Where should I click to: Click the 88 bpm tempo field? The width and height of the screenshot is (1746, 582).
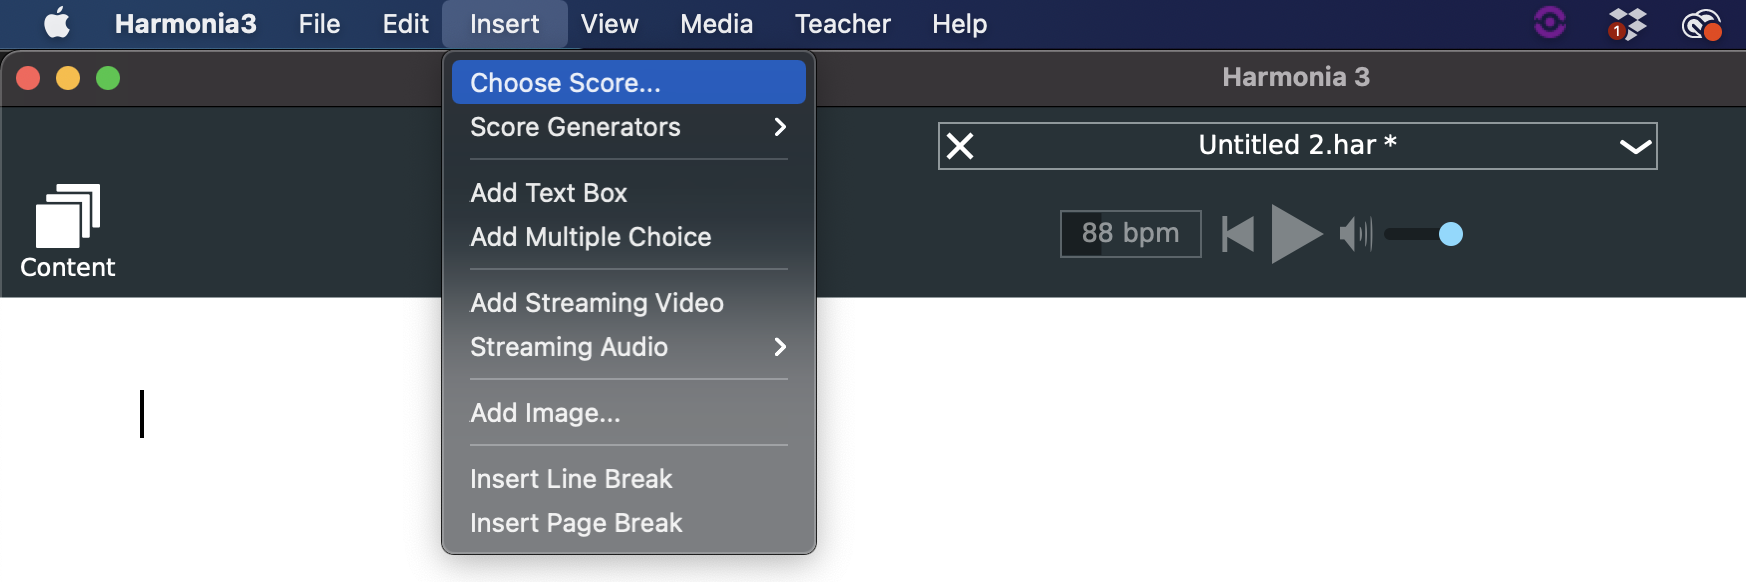1130,234
